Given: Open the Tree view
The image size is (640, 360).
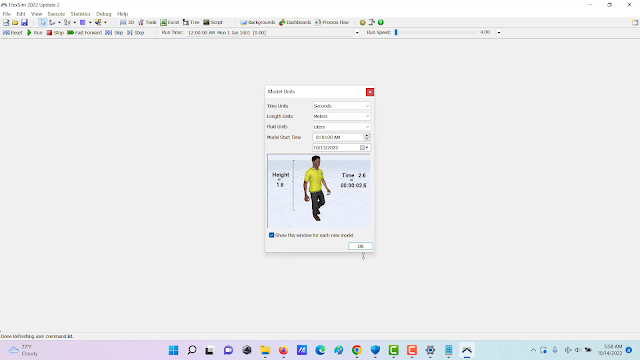Looking at the screenshot, I should [x=191, y=22].
